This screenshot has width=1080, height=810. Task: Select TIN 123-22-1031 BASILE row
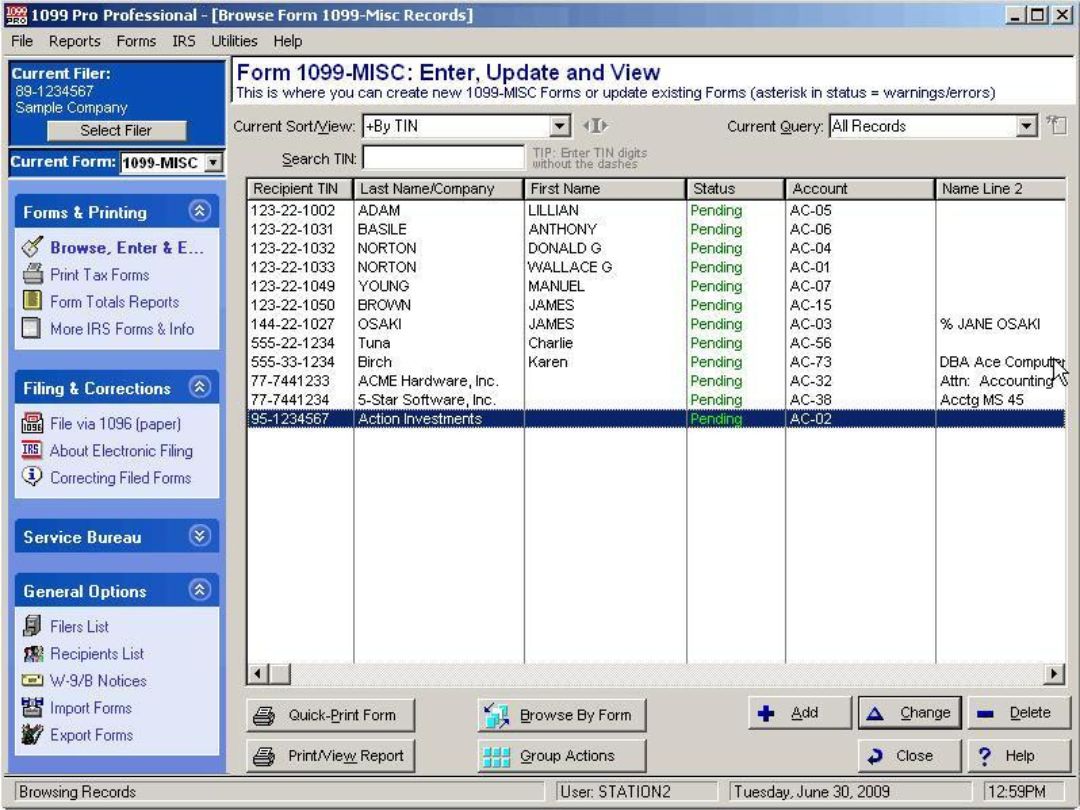click(656, 229)
